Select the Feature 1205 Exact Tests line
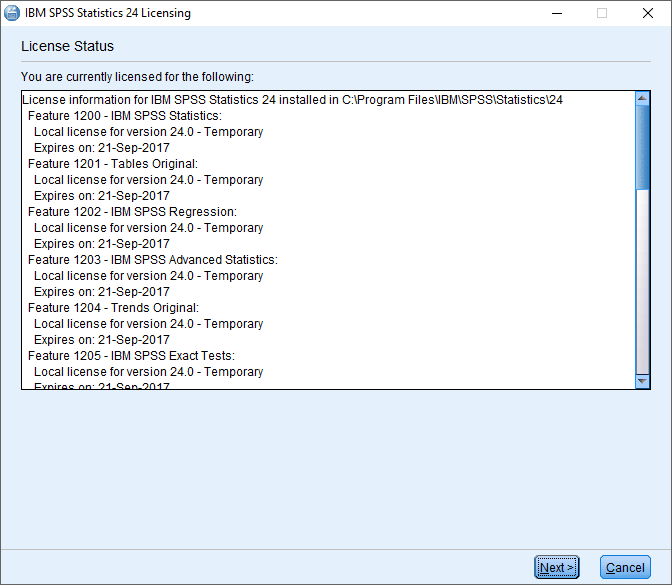The height and width of the screenshot is (585, 672). 131,356
